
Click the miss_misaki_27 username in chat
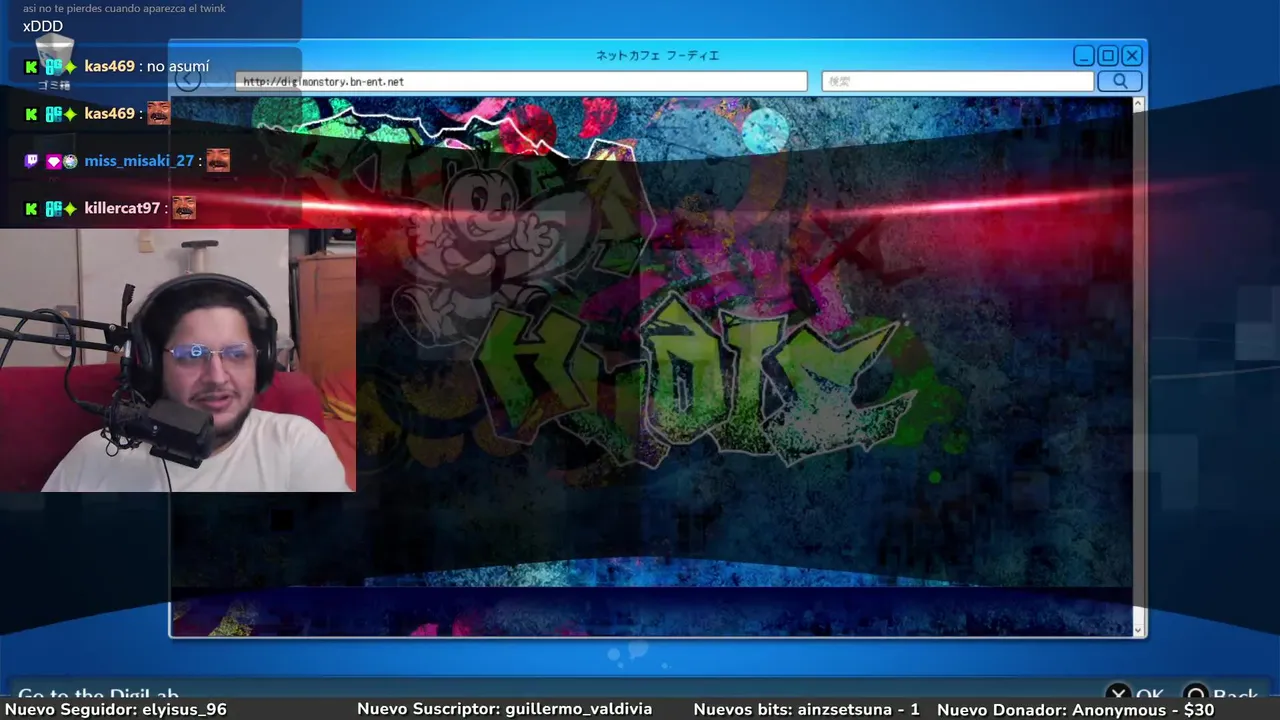(x=139, y=161)
